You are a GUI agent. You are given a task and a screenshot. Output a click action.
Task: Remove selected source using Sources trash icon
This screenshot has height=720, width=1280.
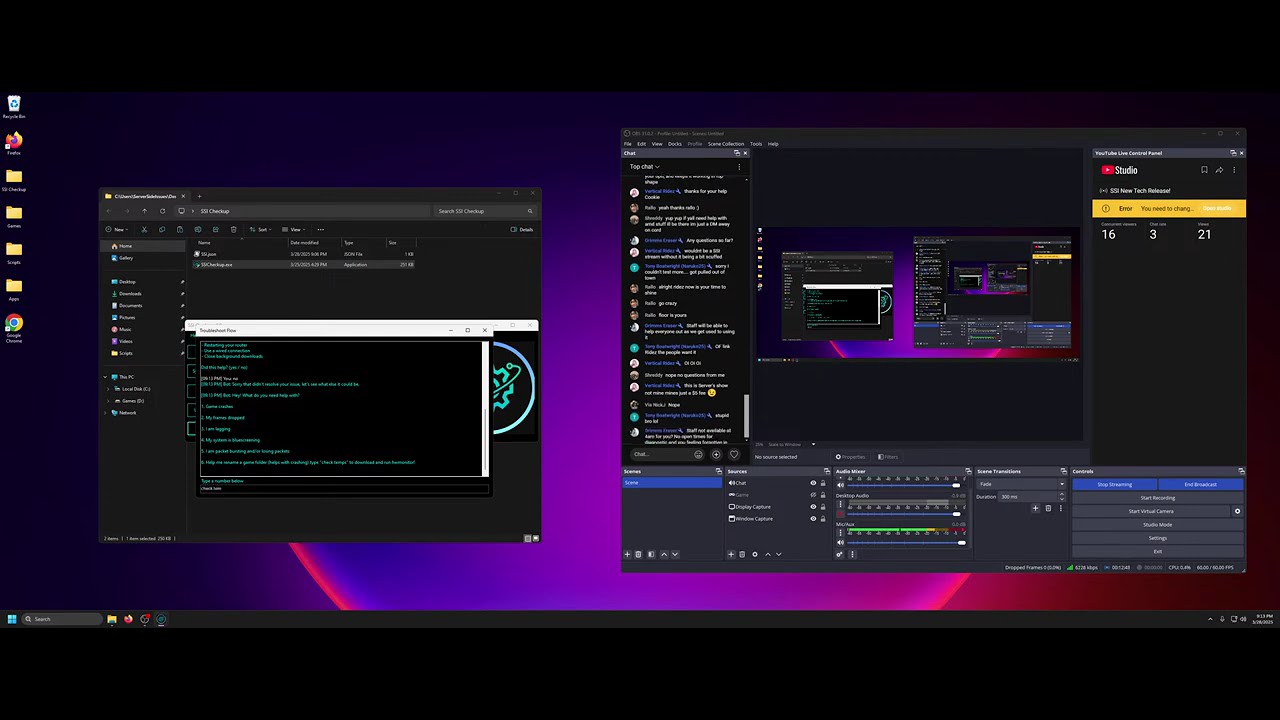tap(742, 554)
